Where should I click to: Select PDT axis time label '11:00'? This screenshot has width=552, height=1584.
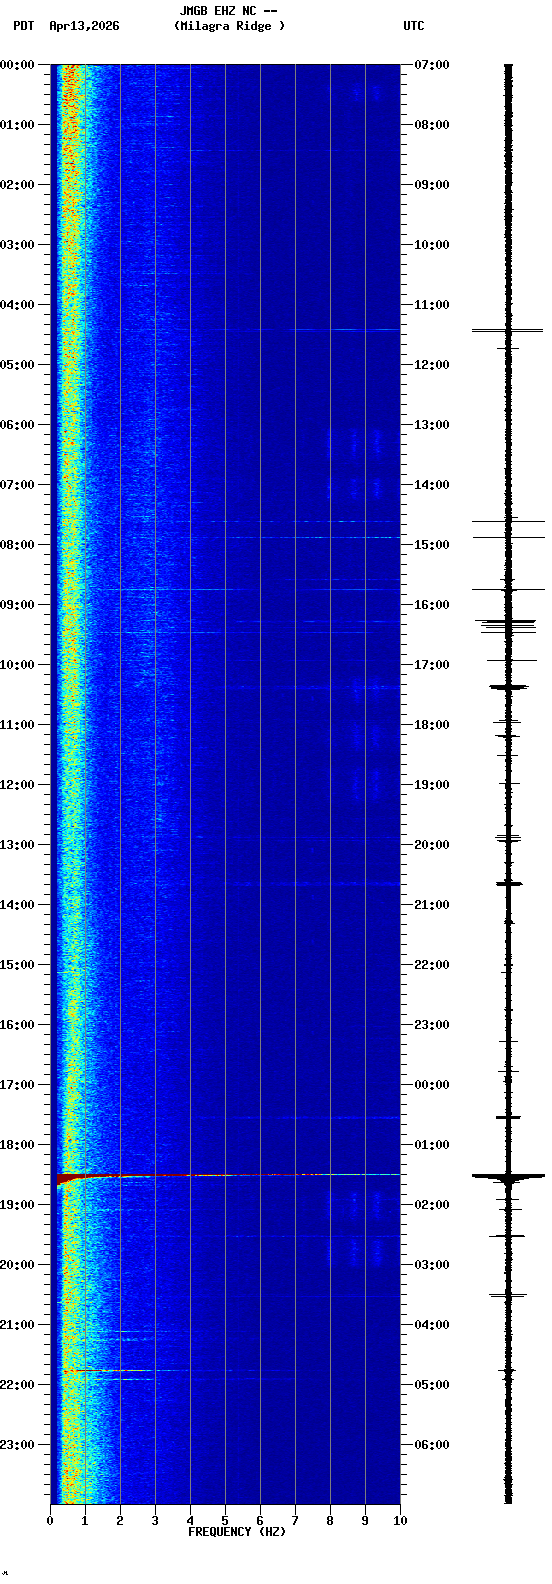[17, 725]
